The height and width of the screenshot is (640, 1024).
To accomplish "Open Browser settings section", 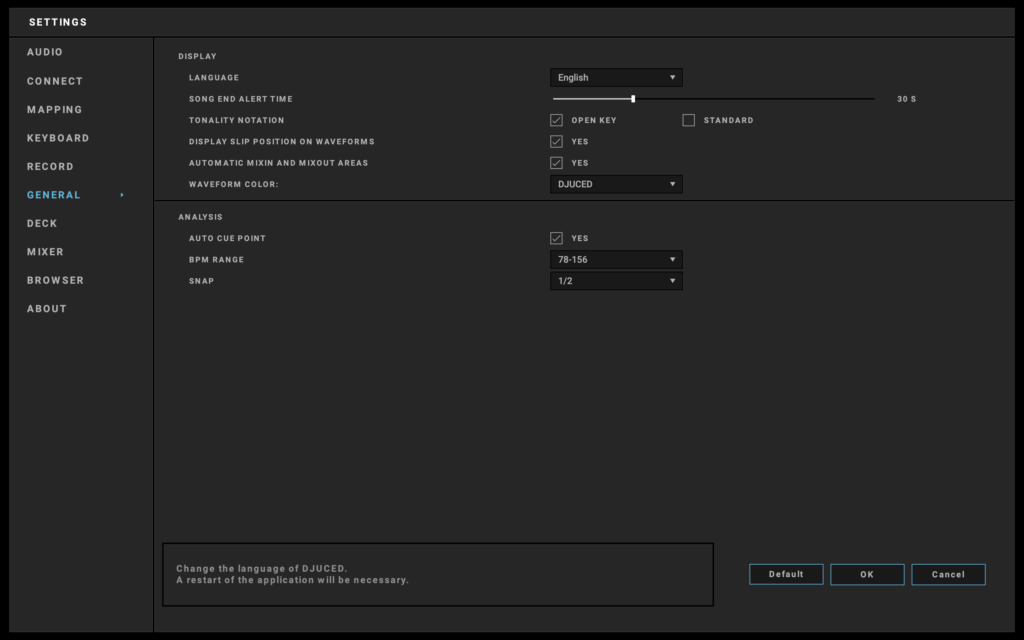I will point(55,281).
